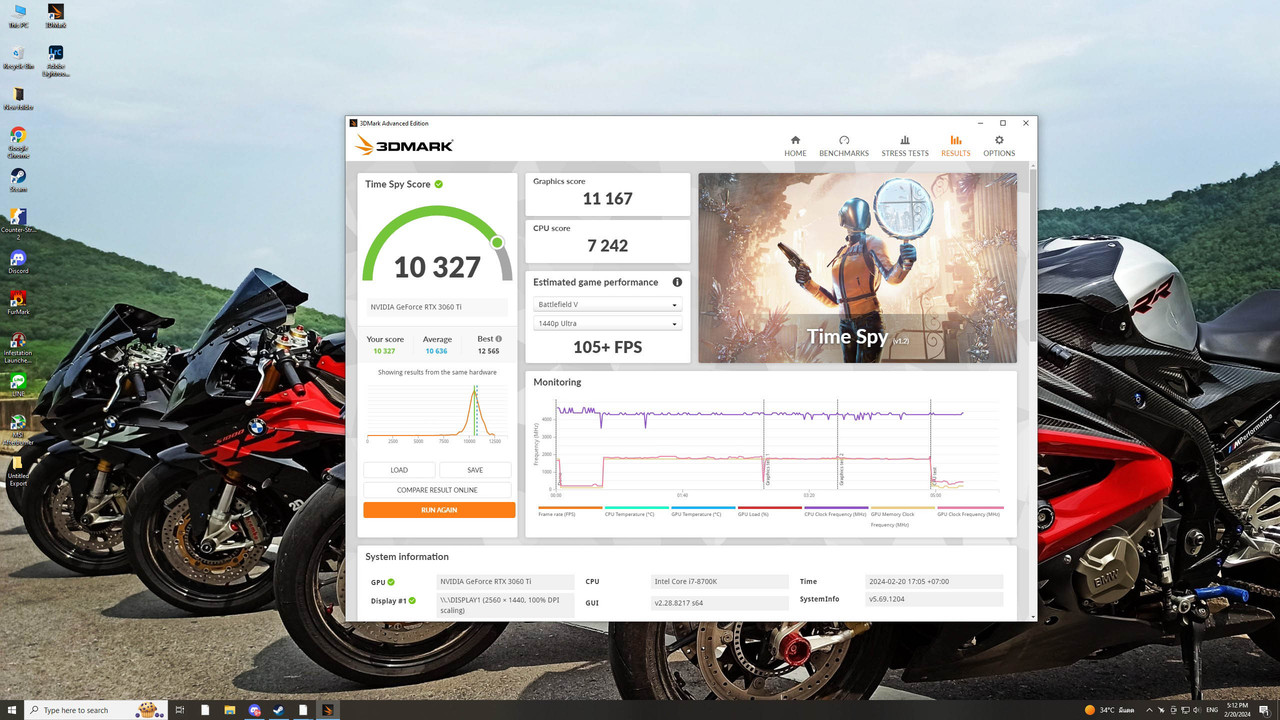This screenshot has width=1280, height=720.
Task: Switch to STRESS TESTS tab
Action: tap(905, 146)
